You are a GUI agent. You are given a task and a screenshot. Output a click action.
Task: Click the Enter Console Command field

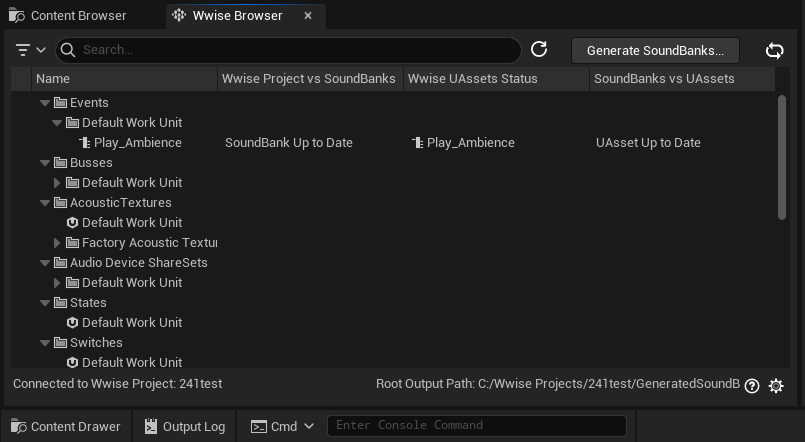coord(476,426)
